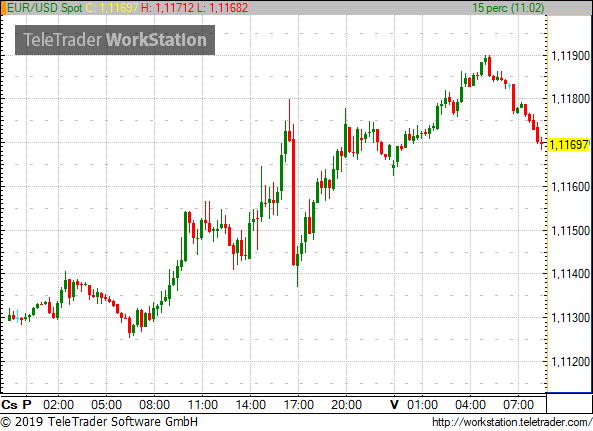Click the V day marker on time axis
The image size is (593, 431).
[x=394, y=405]
